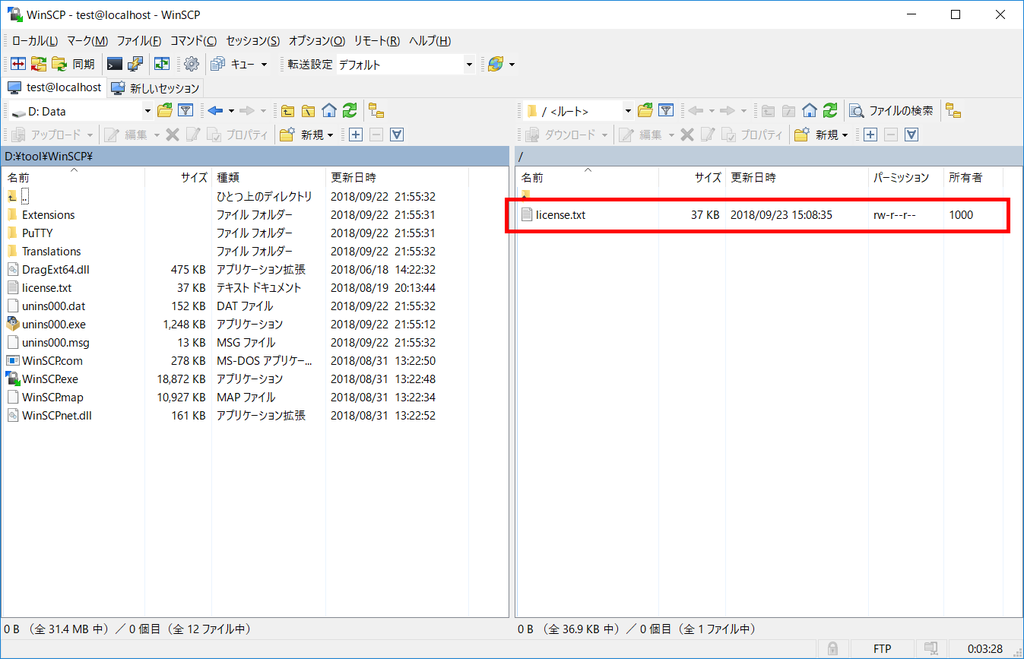Select Extensions folder in local panel
The width and height of the screenshot is (1024, 659).
[48, 215]
